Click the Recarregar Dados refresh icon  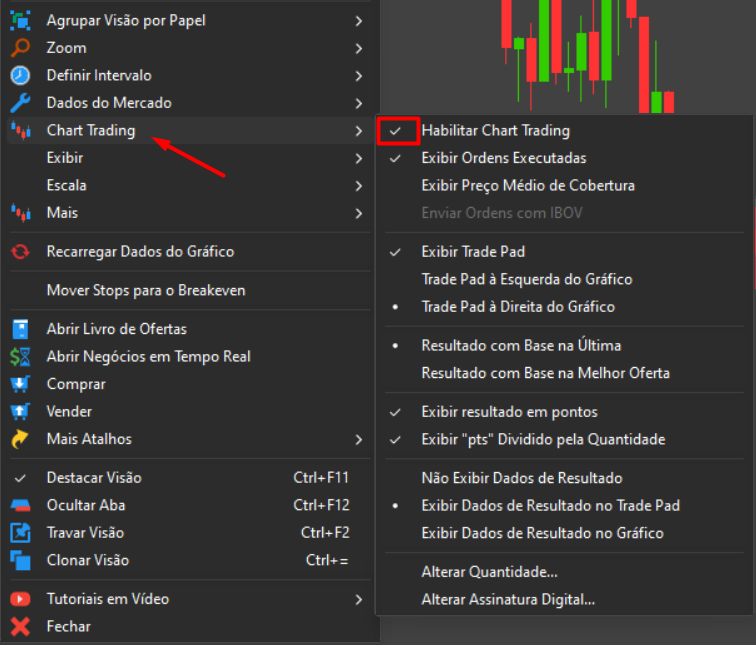(x=20, y=251)
